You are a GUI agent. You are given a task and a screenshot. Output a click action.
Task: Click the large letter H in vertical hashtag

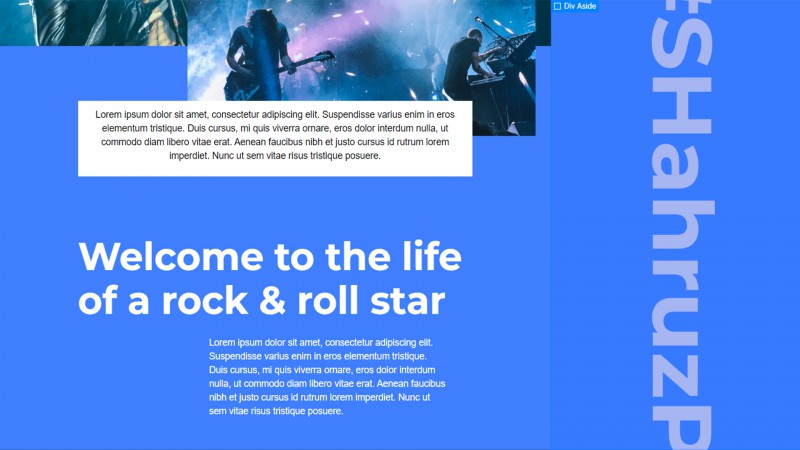tap(683, 112)
